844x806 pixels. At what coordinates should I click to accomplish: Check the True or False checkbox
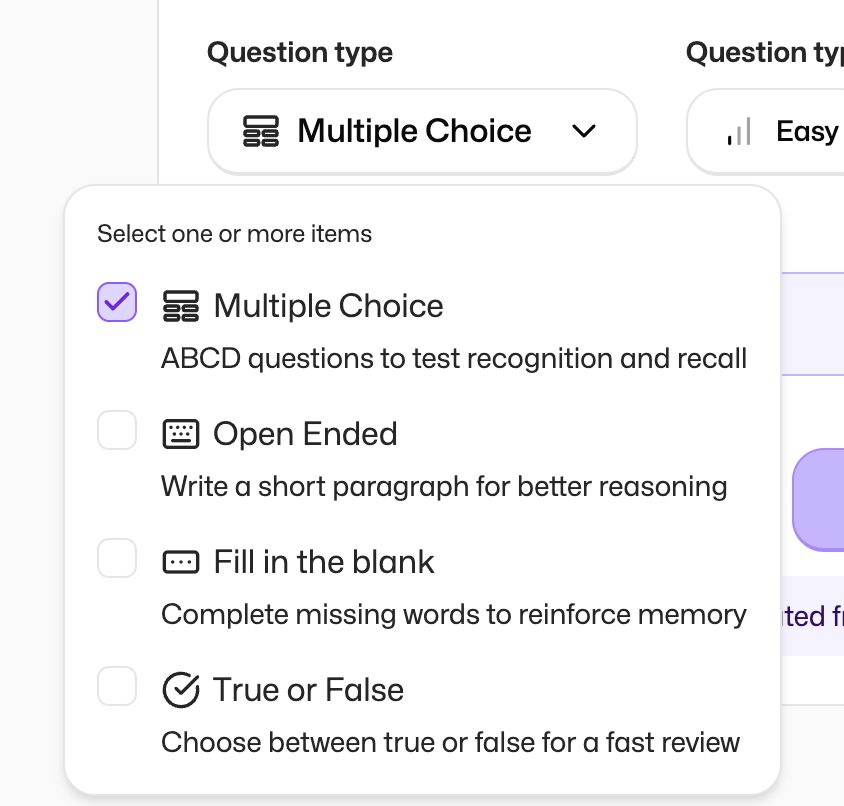[x=117, y=686]
